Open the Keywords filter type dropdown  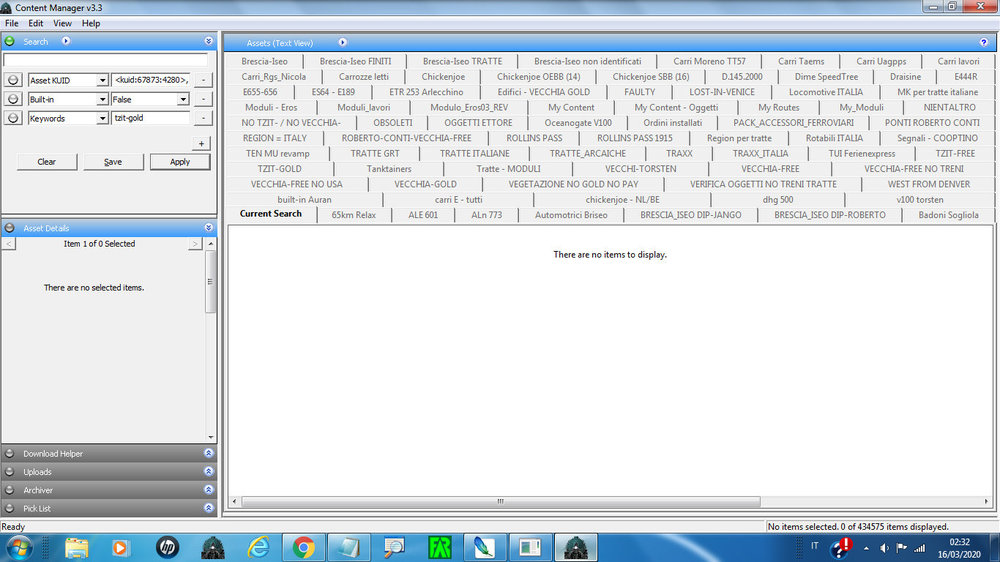(102, 119)
